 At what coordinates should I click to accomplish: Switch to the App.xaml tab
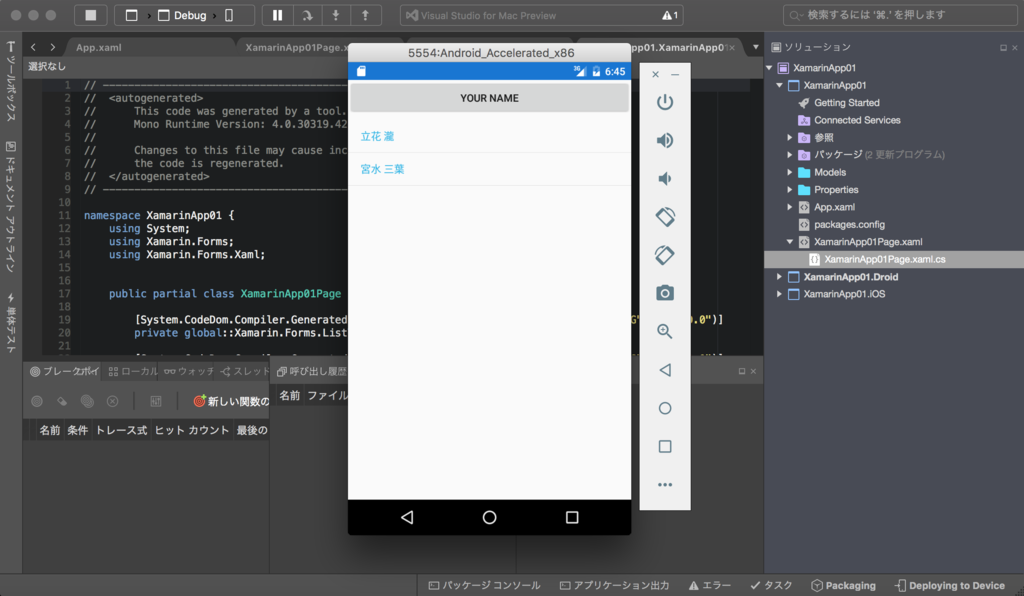click(x=99, y=48)
